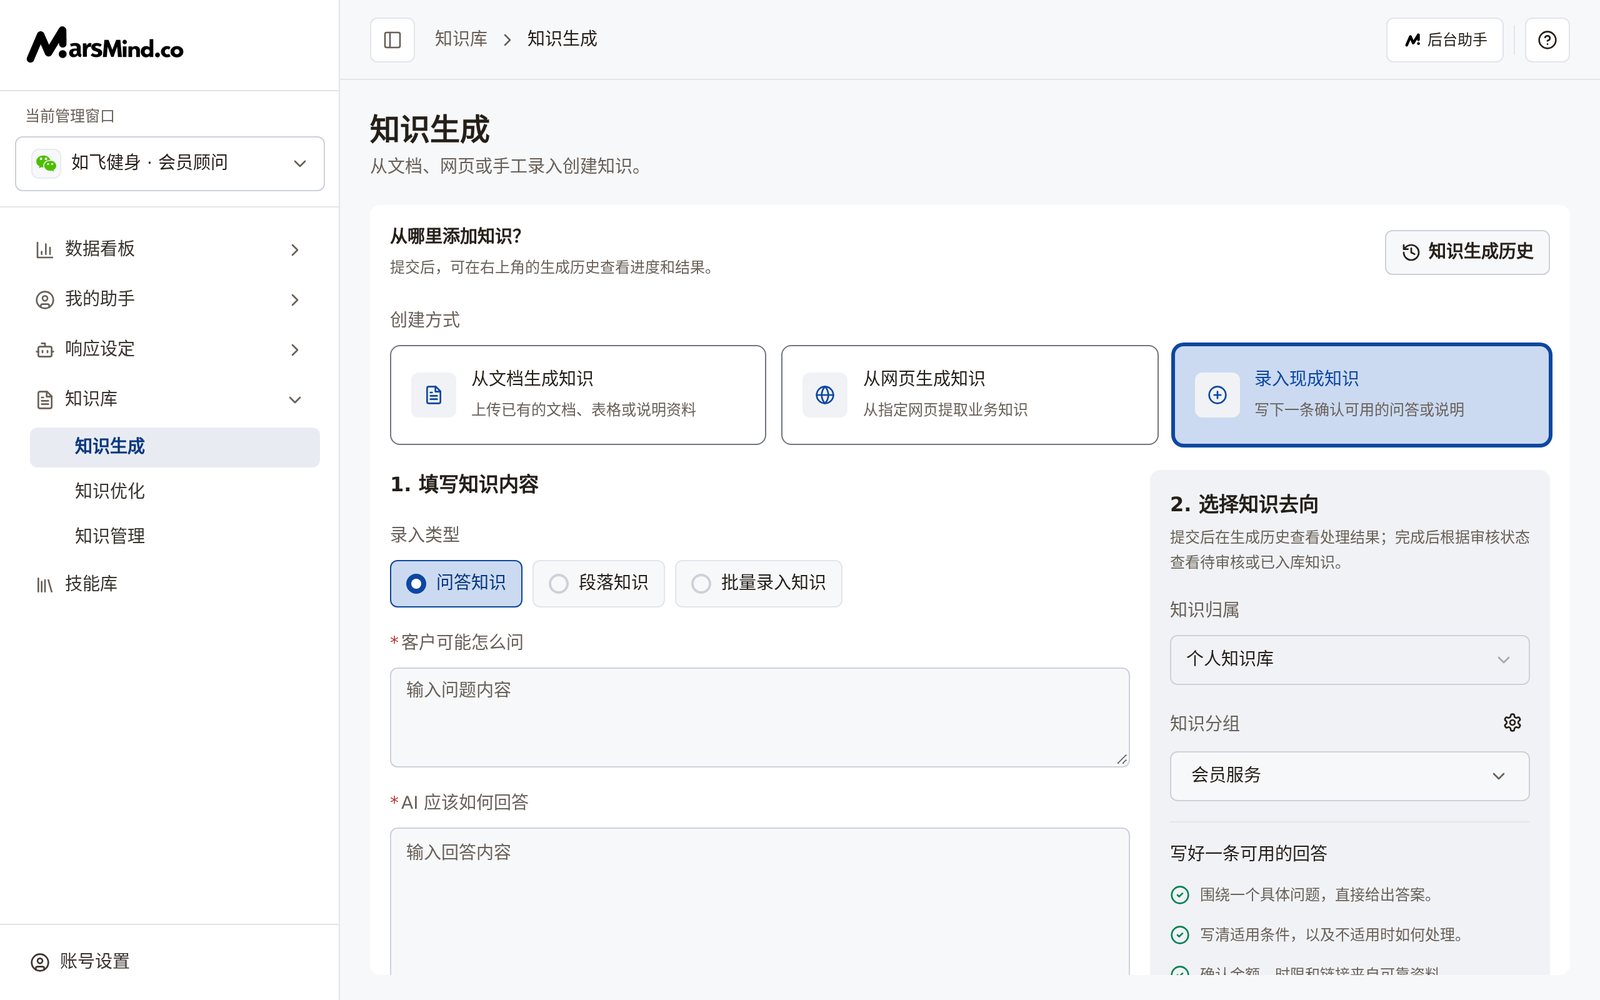1600x1000 pixels.
Task: Open 知识生成历史 button
Action: (x=1467, y=252)
